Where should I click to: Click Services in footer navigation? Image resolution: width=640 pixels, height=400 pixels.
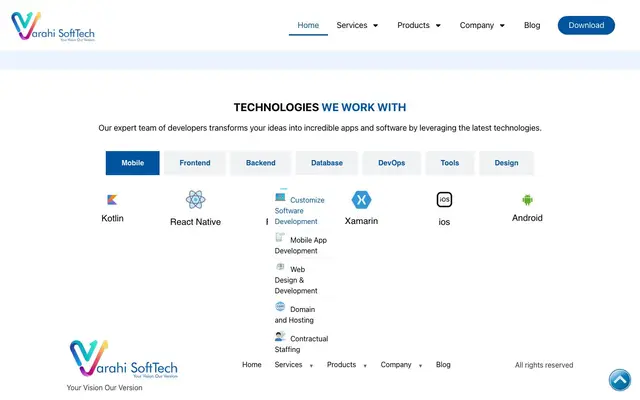[x=288, y=364]
